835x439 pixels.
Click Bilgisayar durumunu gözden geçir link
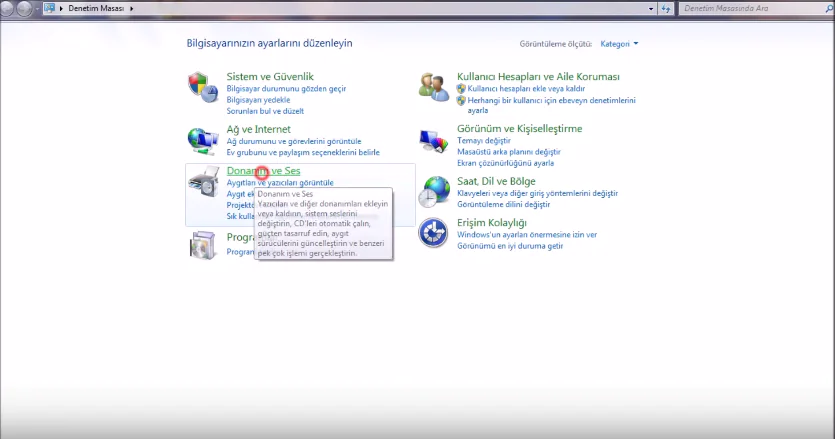tap(286, 88)
